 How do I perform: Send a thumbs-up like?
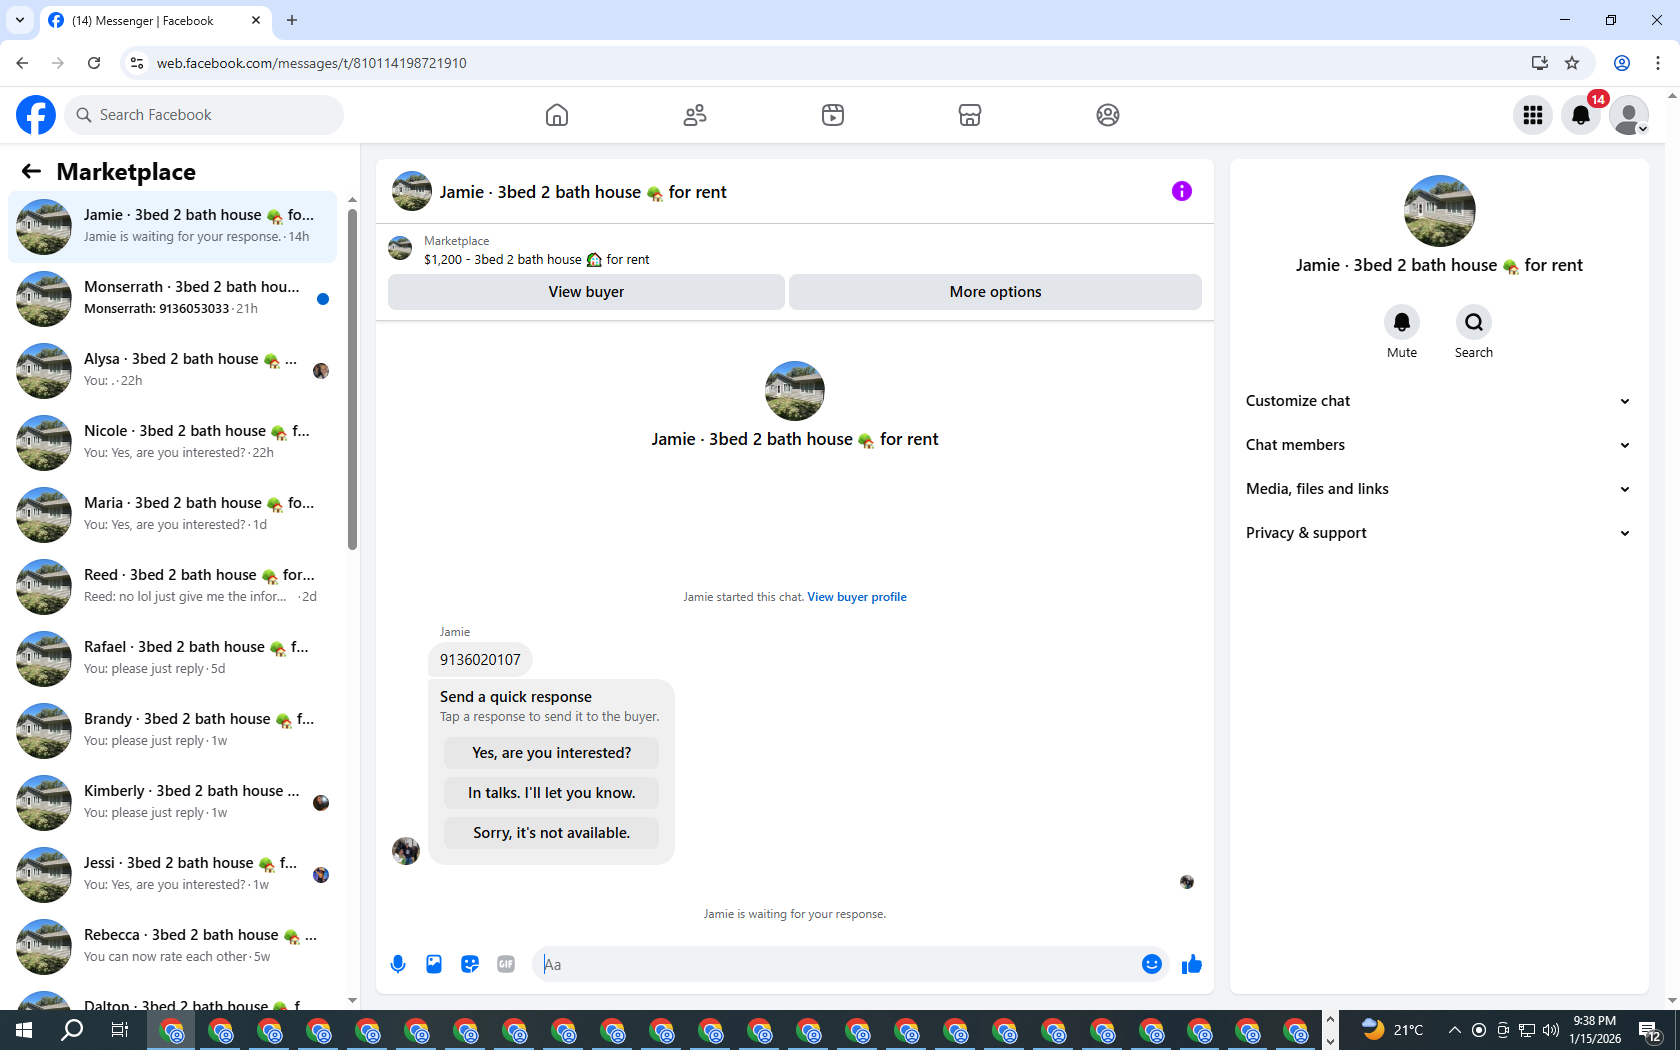click(x=1192, y=964)
